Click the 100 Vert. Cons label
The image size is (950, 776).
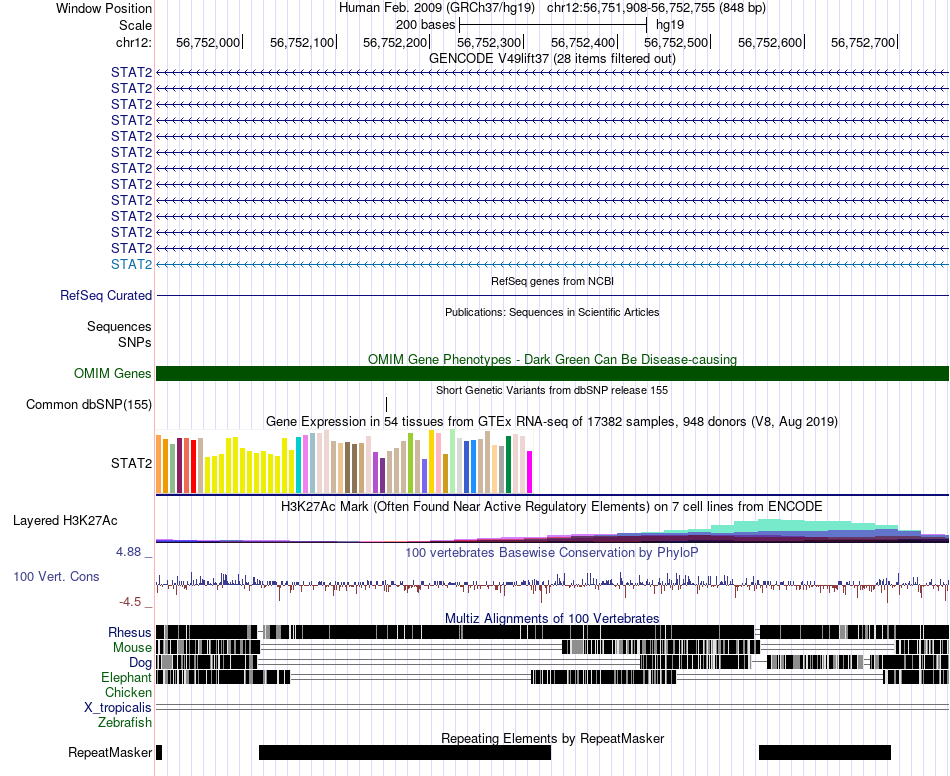(x=56, y=577)
